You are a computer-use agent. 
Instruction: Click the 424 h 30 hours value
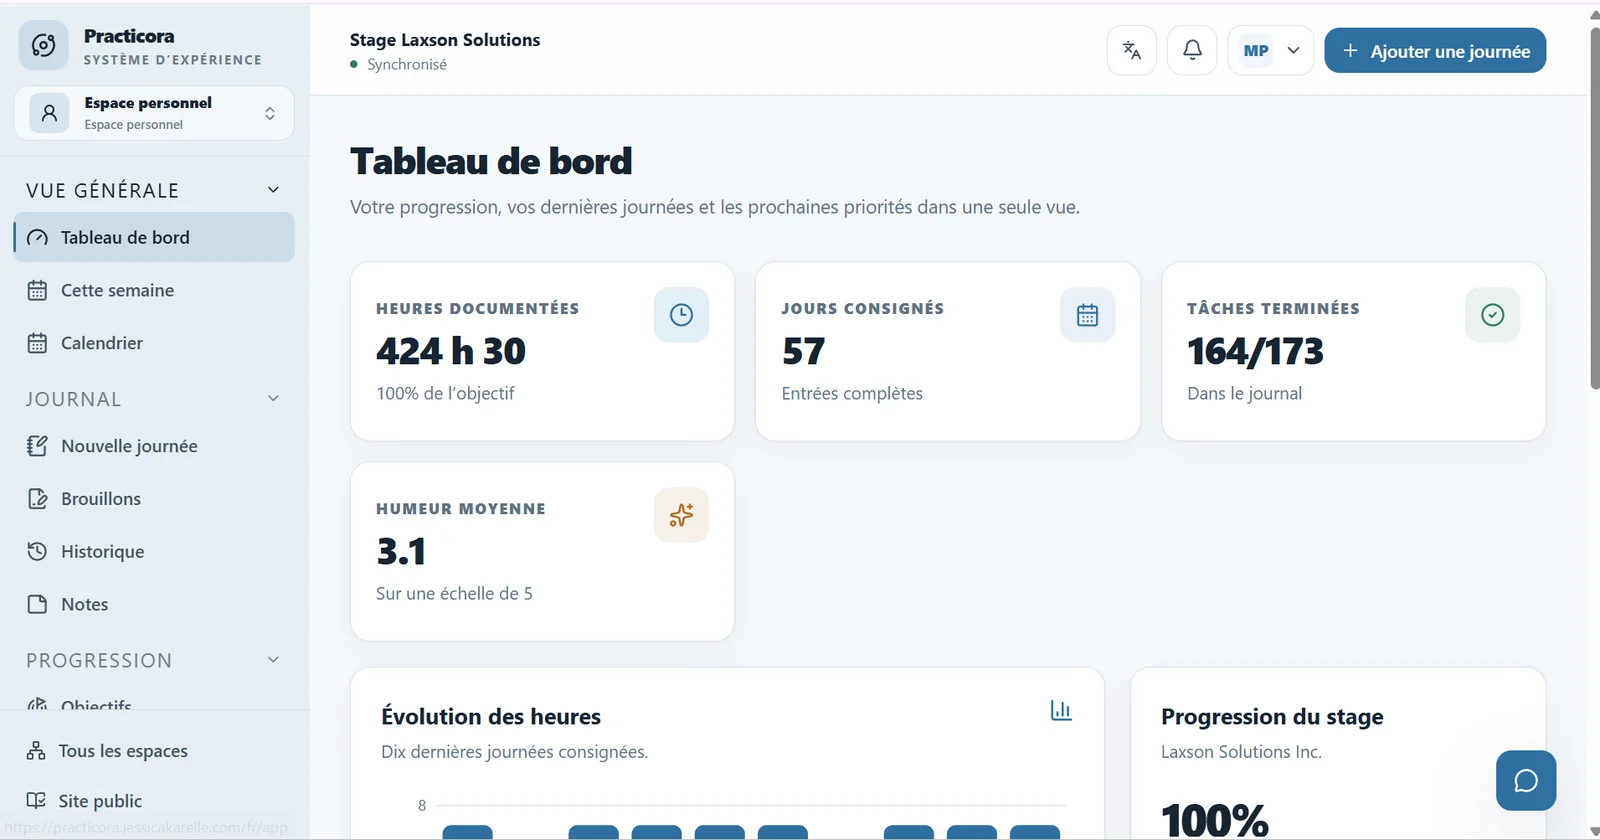[x=451, y=351]
